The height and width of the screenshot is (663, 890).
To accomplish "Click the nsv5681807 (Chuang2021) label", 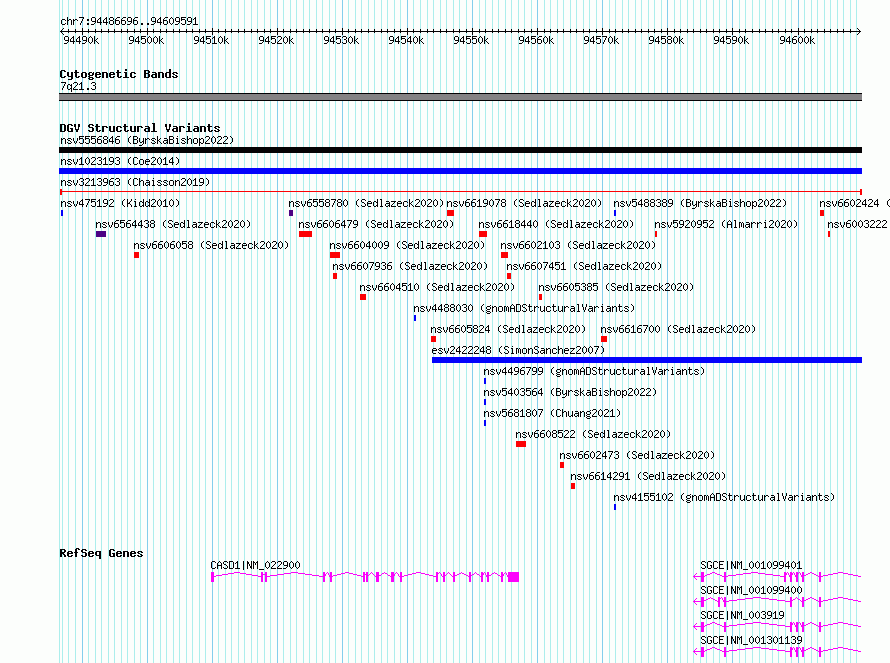I will [x=552, y=413].
